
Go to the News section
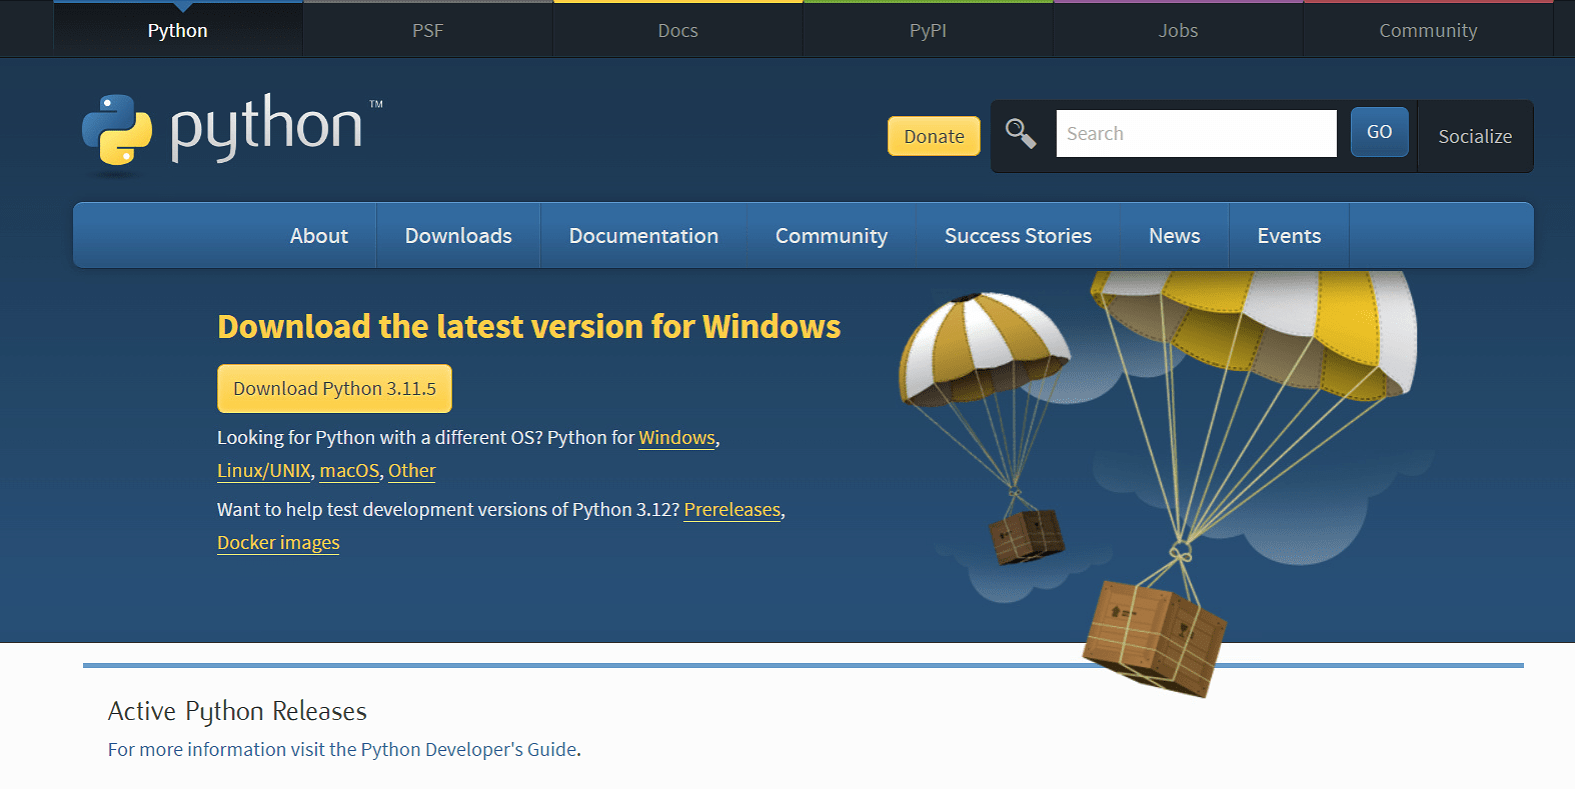[1174, 236]
